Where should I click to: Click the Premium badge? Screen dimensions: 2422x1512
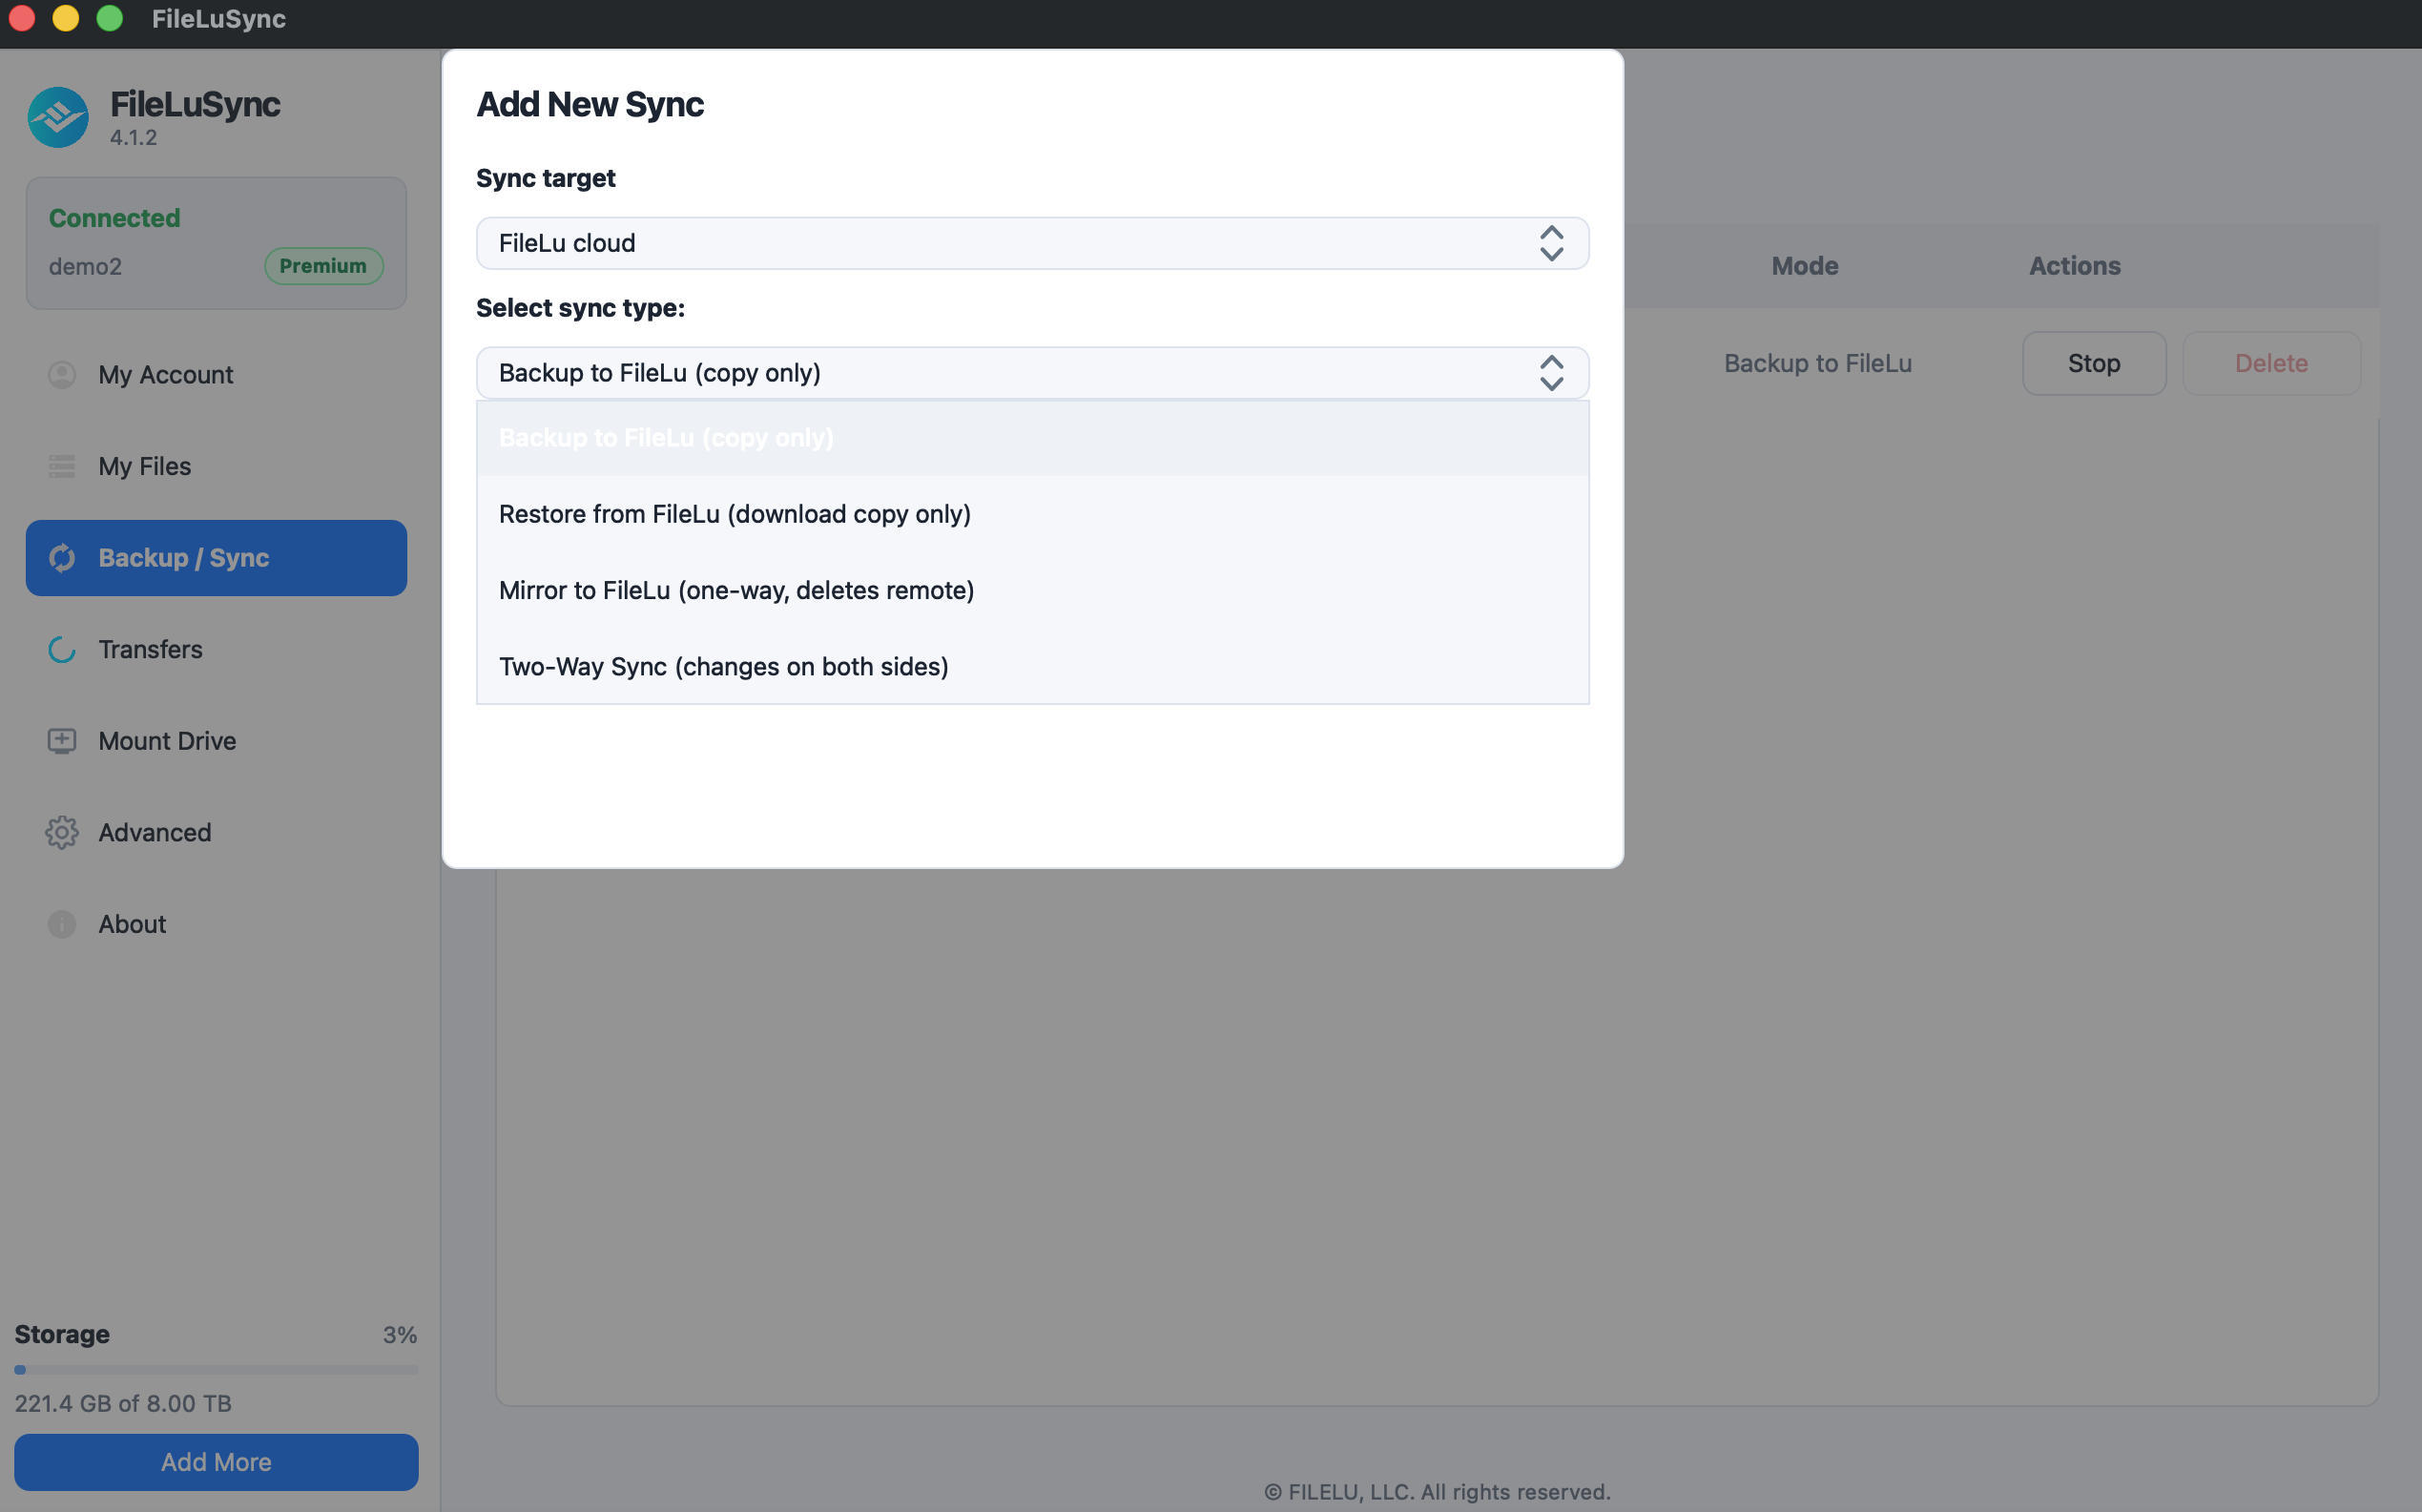pos(323,266)
